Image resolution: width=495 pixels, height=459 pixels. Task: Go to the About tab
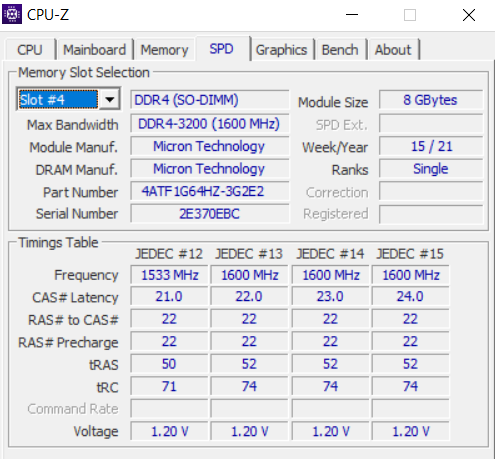(393, 50)
